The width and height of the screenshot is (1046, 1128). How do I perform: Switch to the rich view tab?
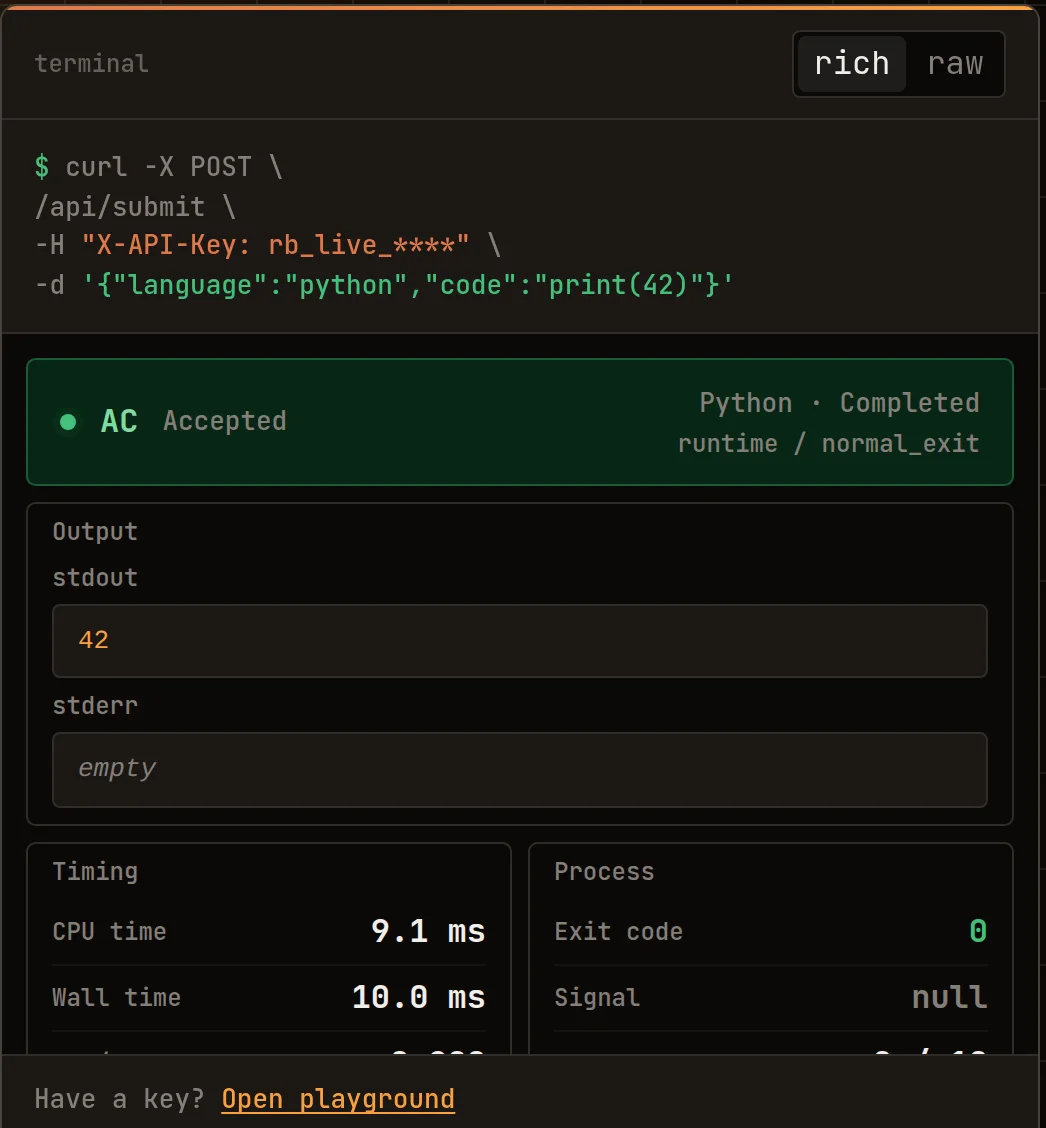(852, 64)
